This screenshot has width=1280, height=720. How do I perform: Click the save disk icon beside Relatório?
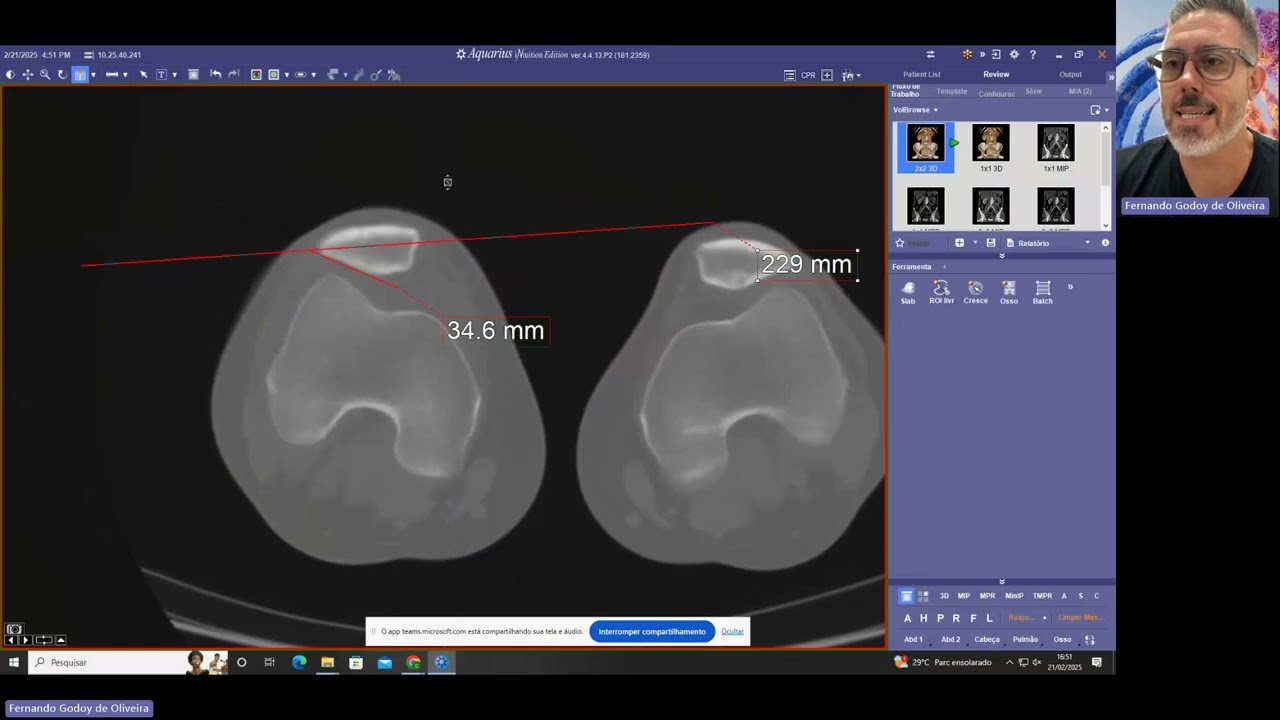[991, 243]
